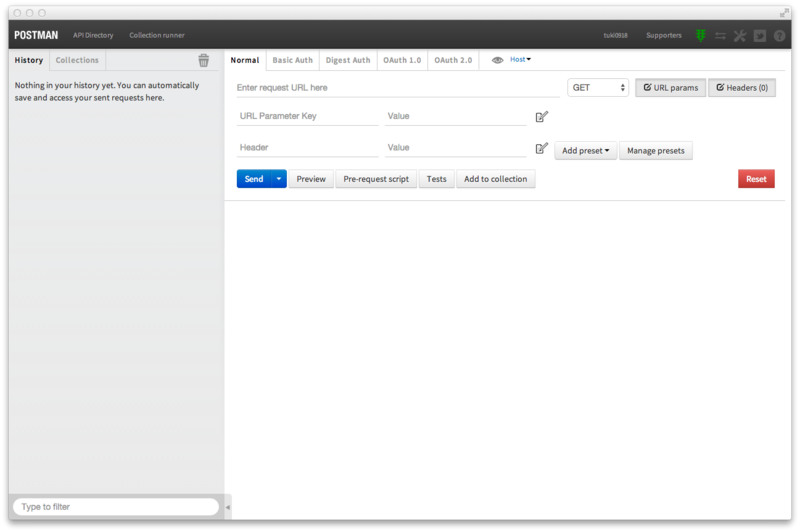
Task: Focus the URL parameter Value field
Action: (x=456, y=116)
